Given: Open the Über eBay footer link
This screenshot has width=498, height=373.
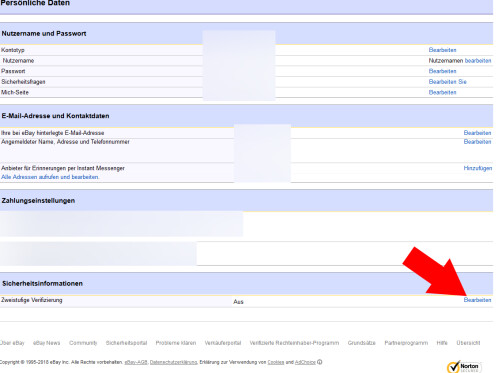Looking at the screenshot, I should [12, 343].
